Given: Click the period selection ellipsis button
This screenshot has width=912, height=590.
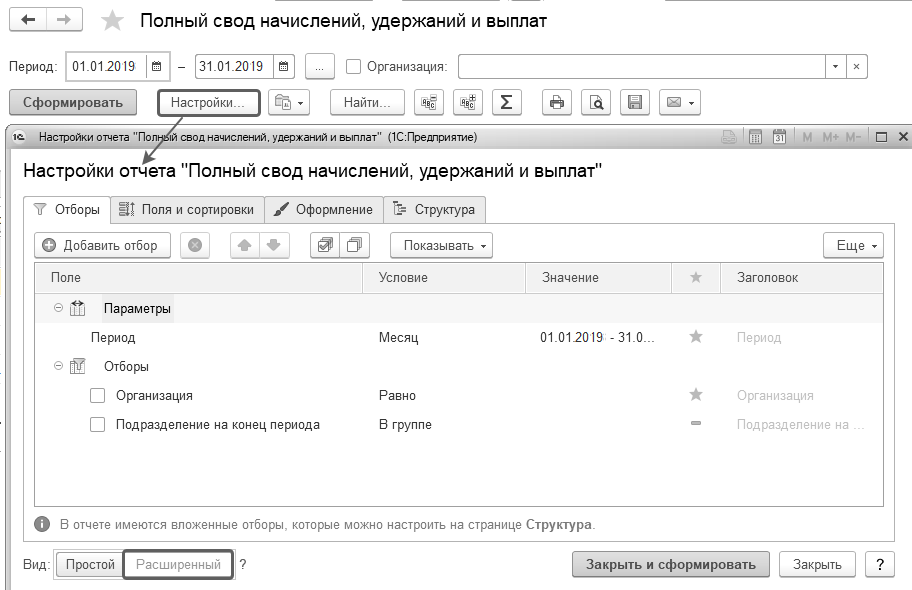Looking at the screenshot, I should click(x=319, y=66).
